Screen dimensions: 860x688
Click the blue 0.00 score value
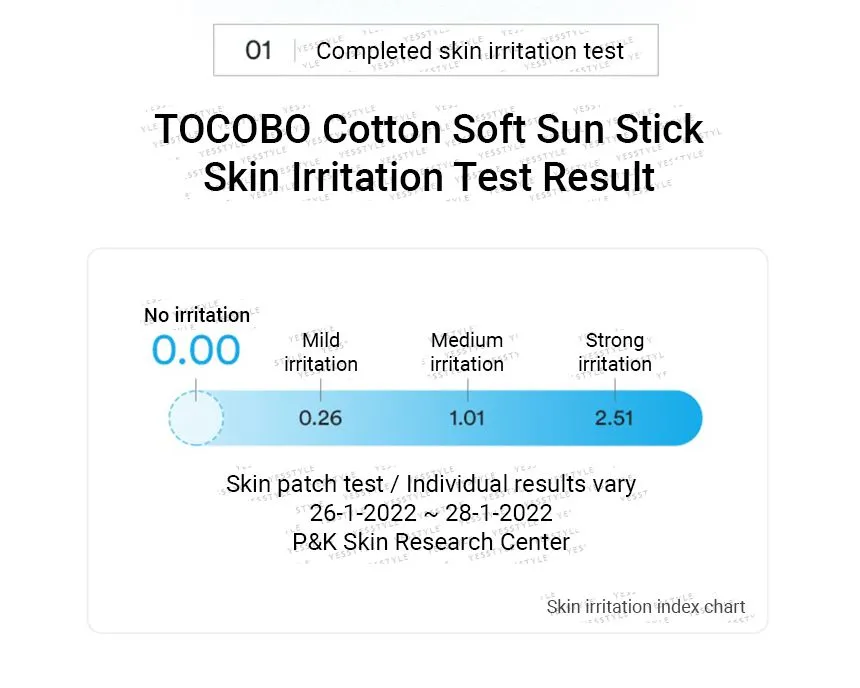pyautogui.click(x=196, y=351)
